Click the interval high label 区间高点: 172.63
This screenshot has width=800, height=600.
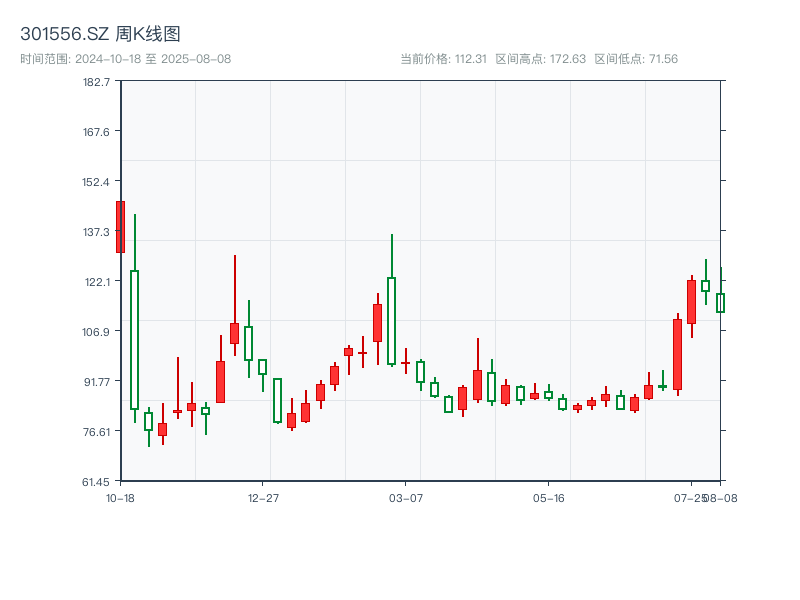coord(541,59)
